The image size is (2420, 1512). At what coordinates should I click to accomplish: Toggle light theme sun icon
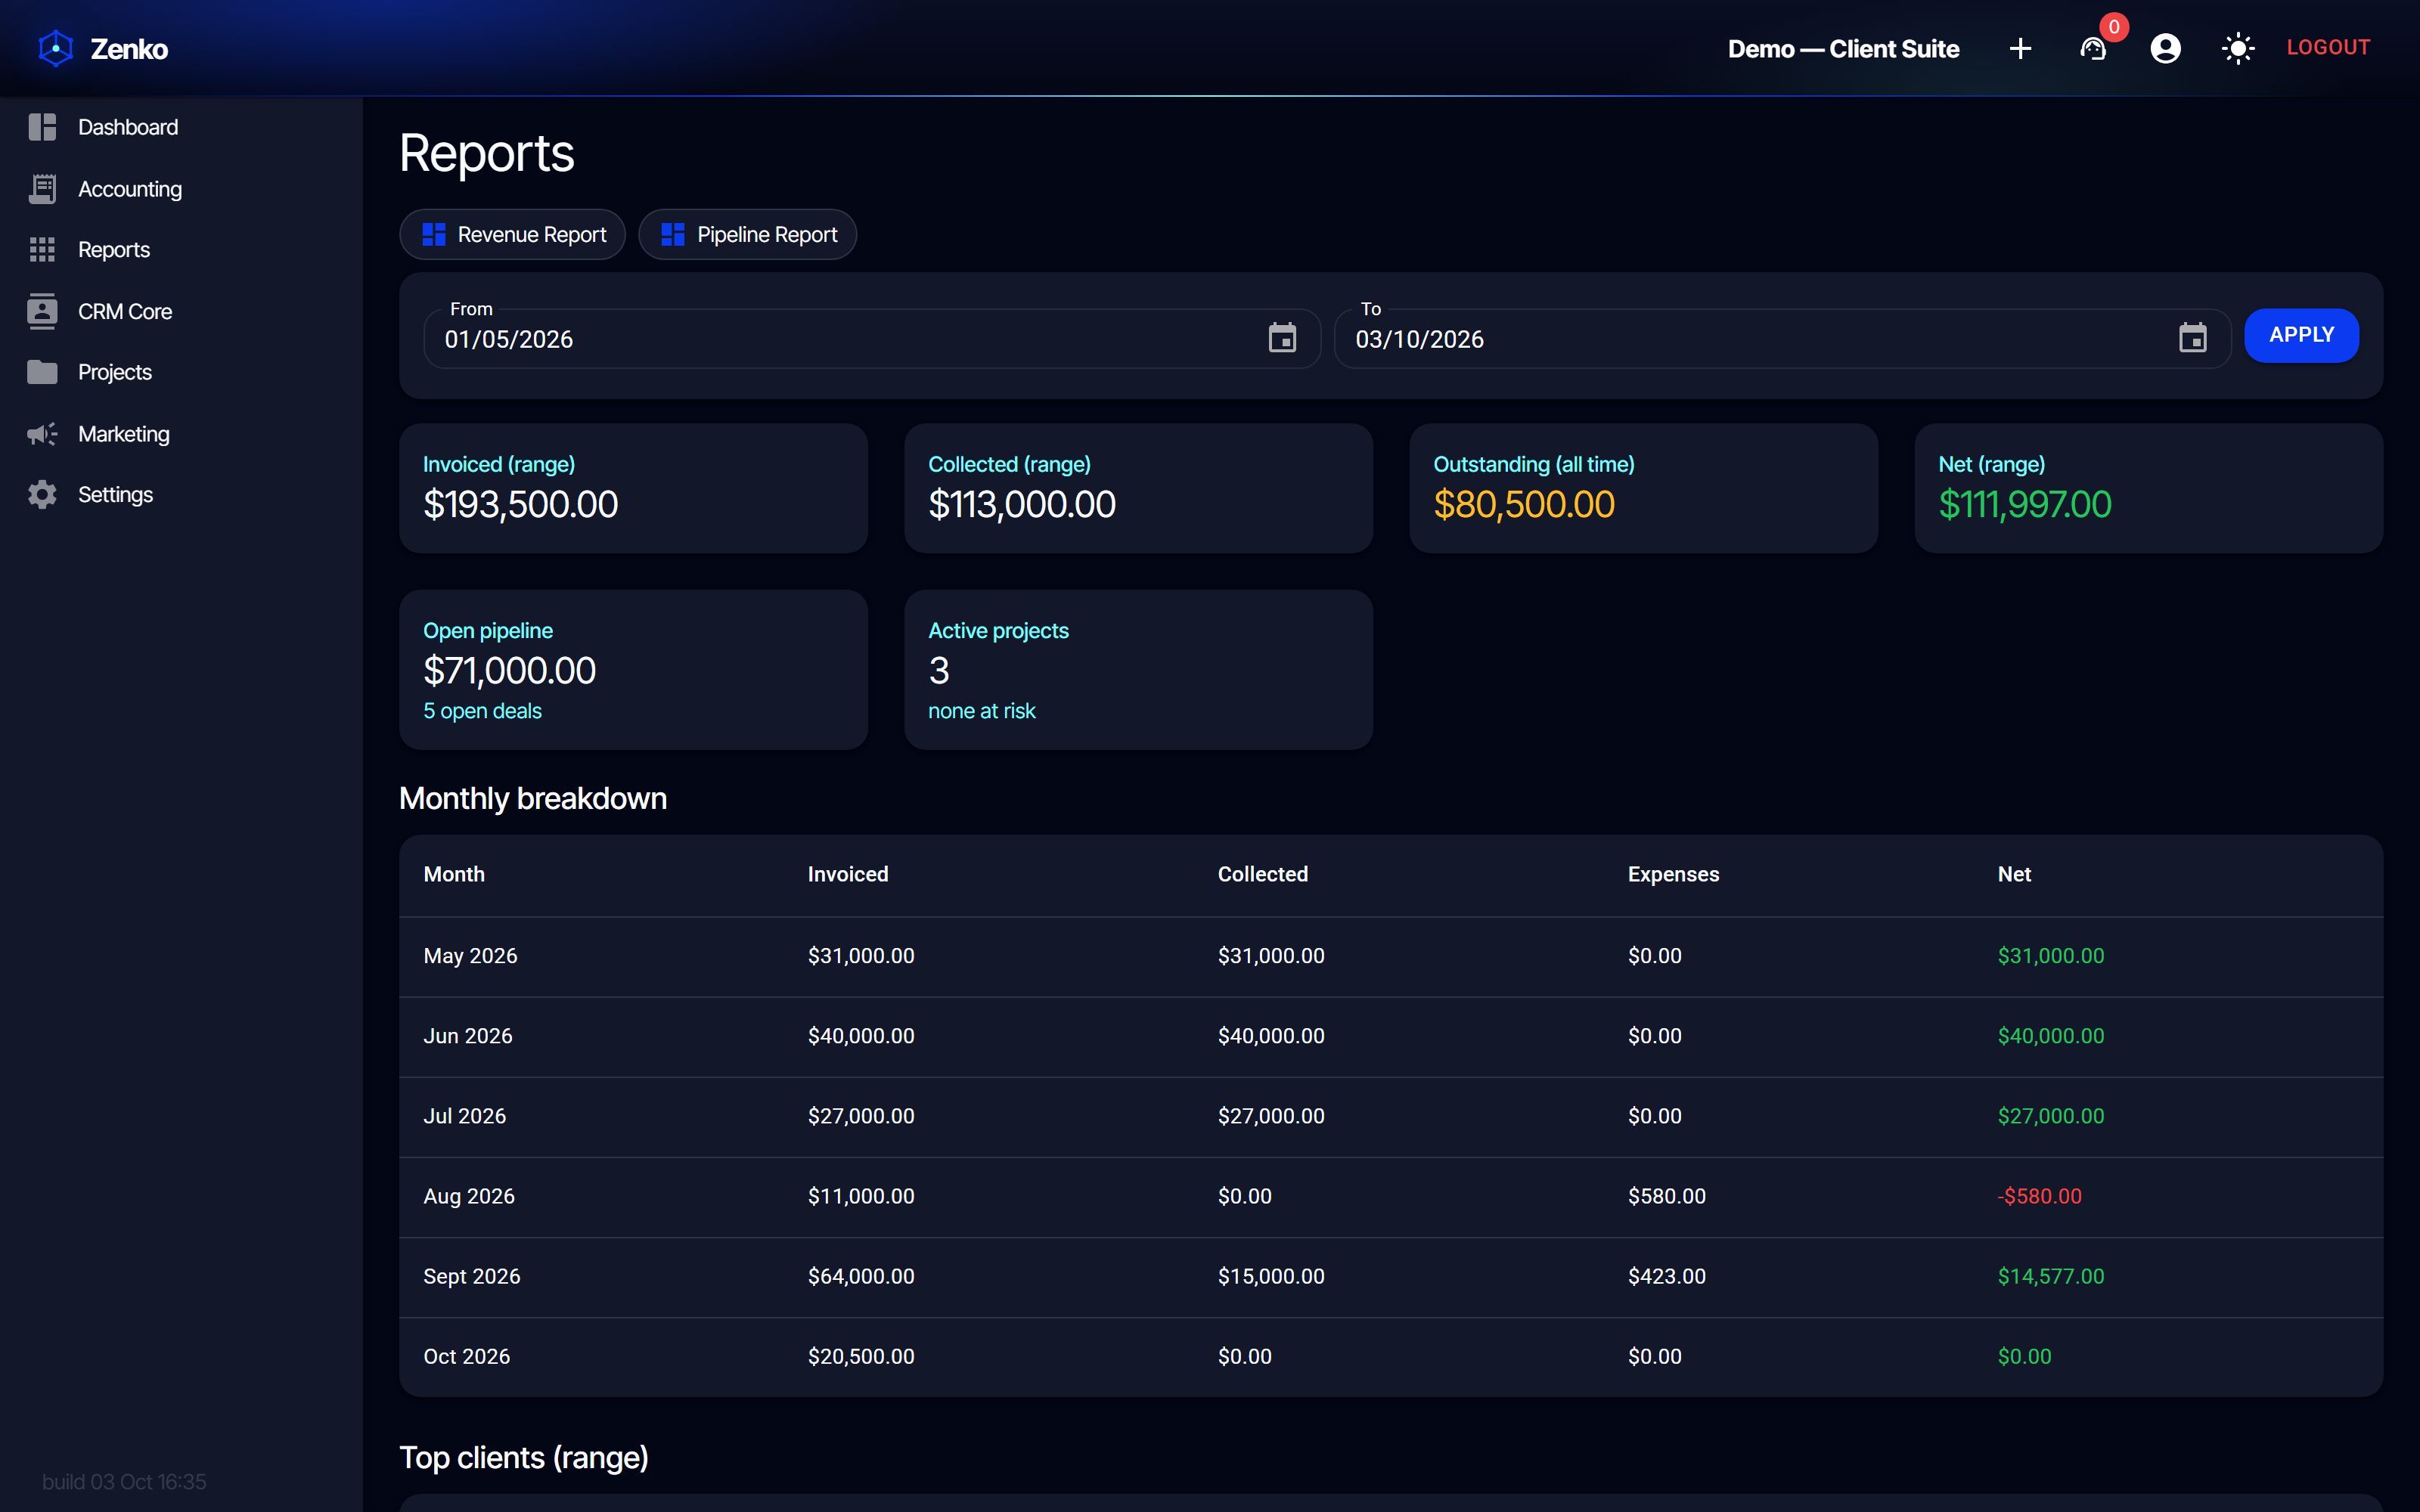tap(2238, 48)
